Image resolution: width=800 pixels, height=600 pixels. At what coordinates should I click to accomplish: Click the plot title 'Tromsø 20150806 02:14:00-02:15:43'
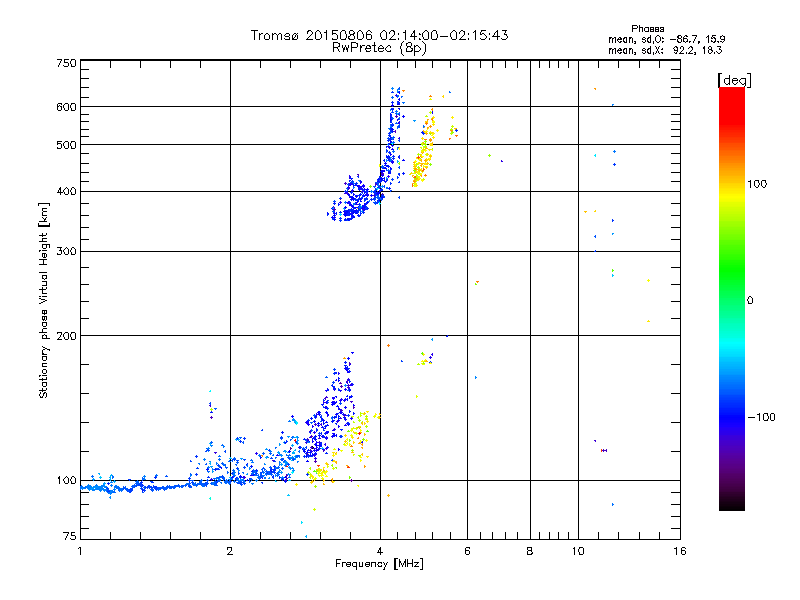[x=379, y=35]
